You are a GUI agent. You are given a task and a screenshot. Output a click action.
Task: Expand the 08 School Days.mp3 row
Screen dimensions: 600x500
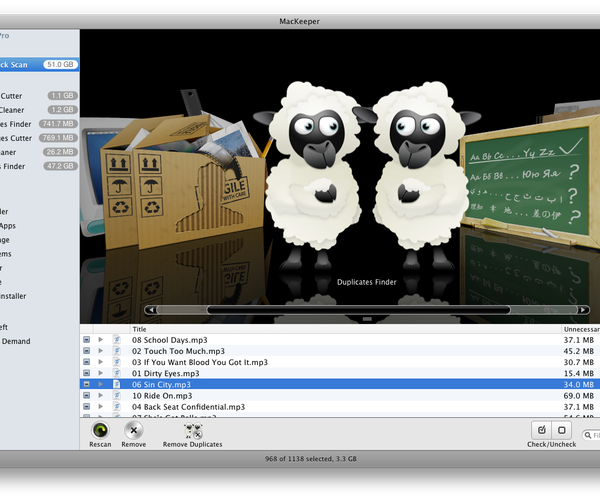(101, 340)
